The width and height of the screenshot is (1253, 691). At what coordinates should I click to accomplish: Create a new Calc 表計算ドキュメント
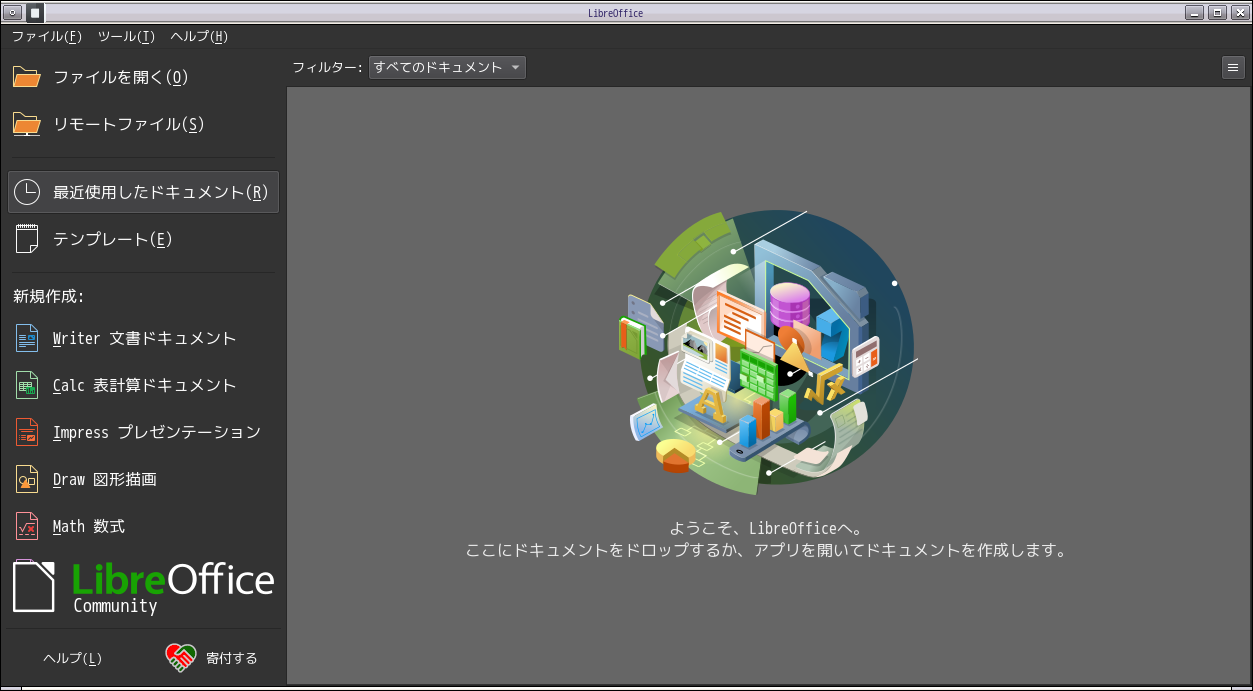click(143, 385)
